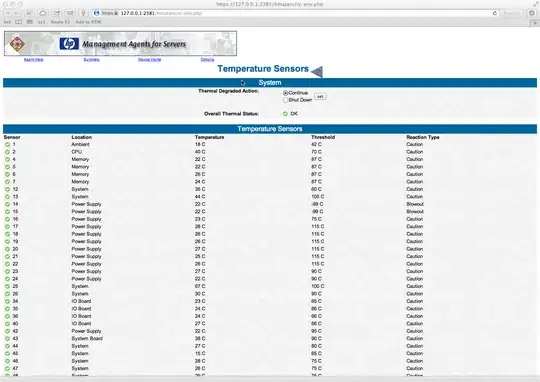Open the Agent Help link
Screen dimensions: 540x382
pos(34,60)
